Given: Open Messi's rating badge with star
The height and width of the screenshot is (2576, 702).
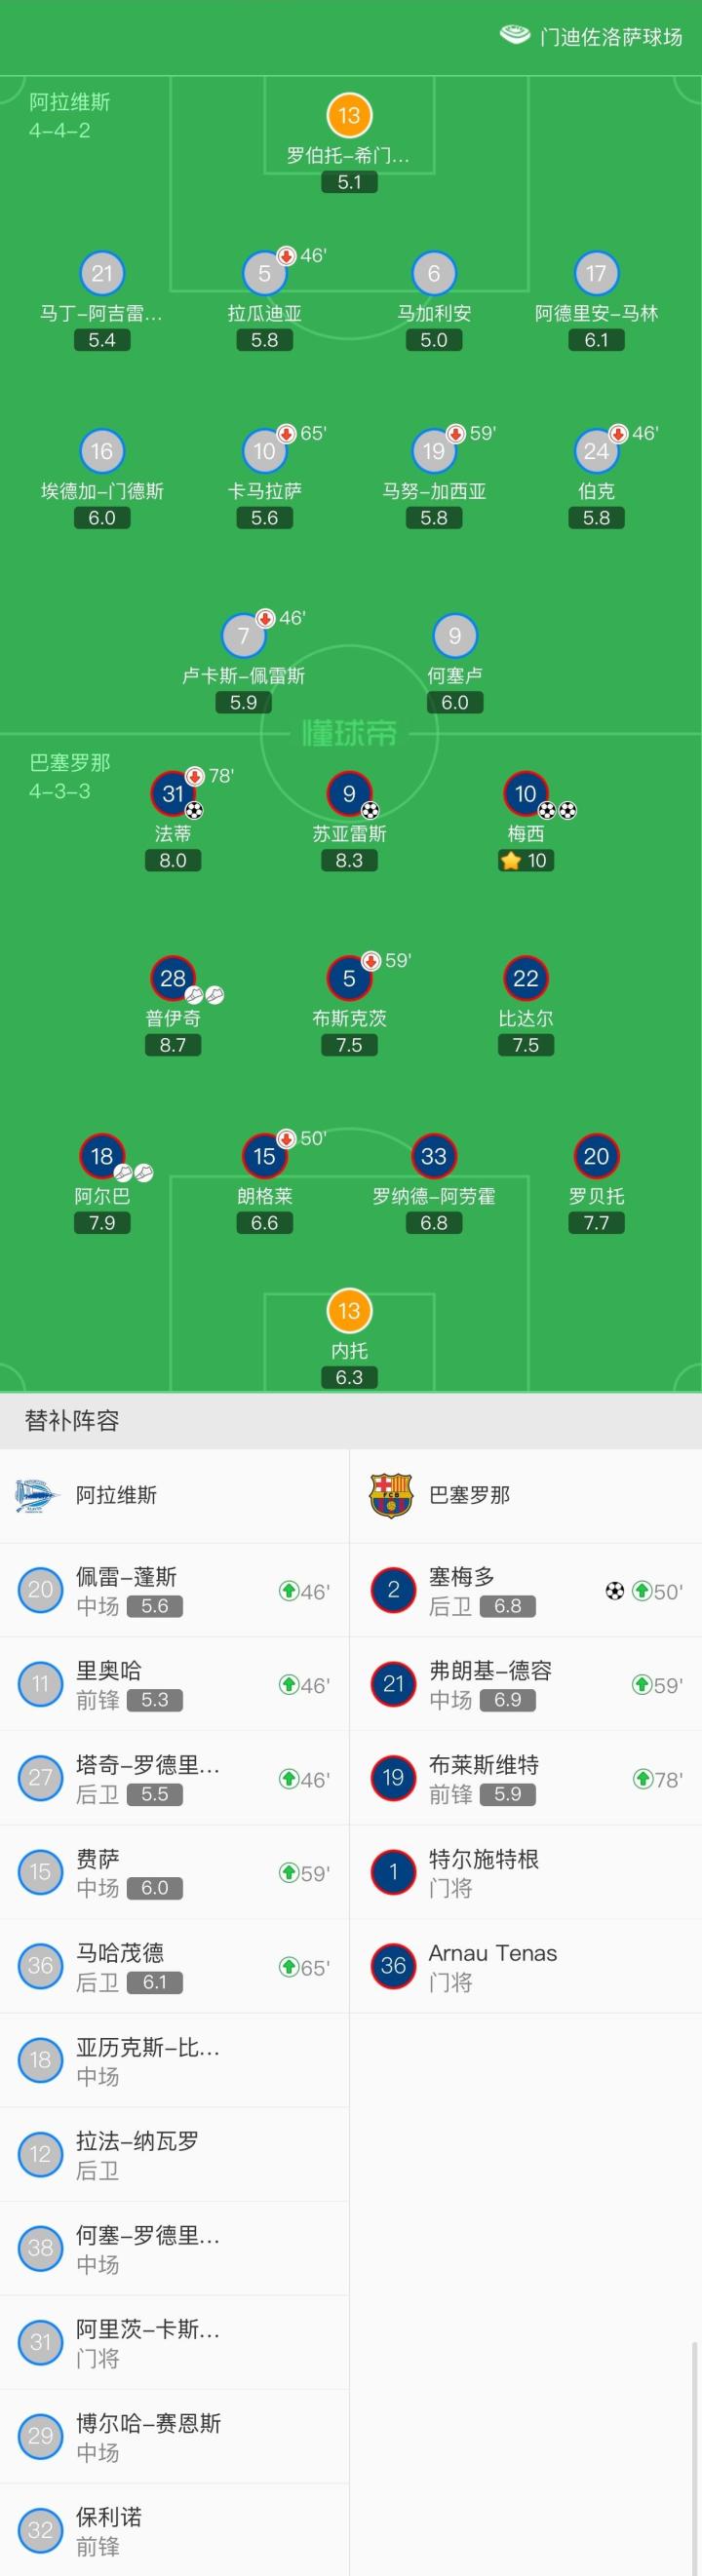Looking at the screenshot, I should coord(525,861).
